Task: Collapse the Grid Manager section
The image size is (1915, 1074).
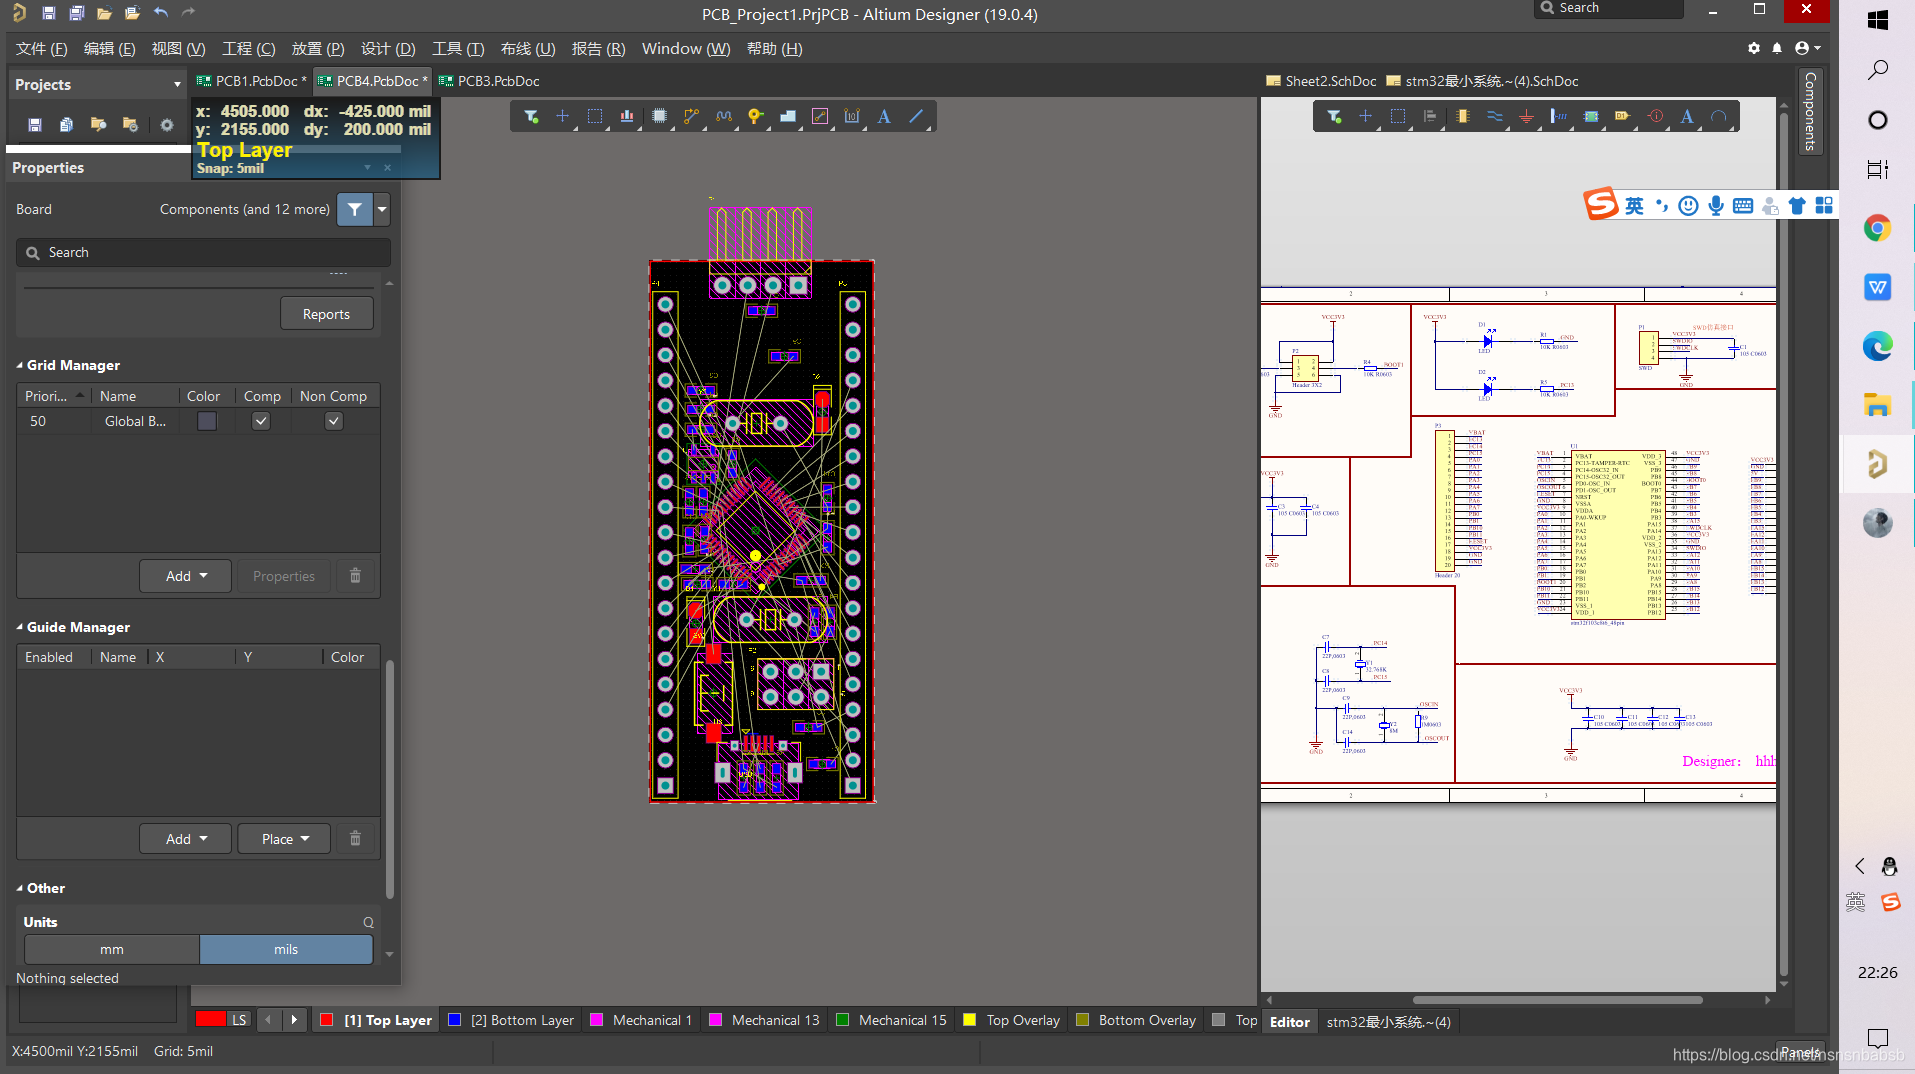Action: 20,365
